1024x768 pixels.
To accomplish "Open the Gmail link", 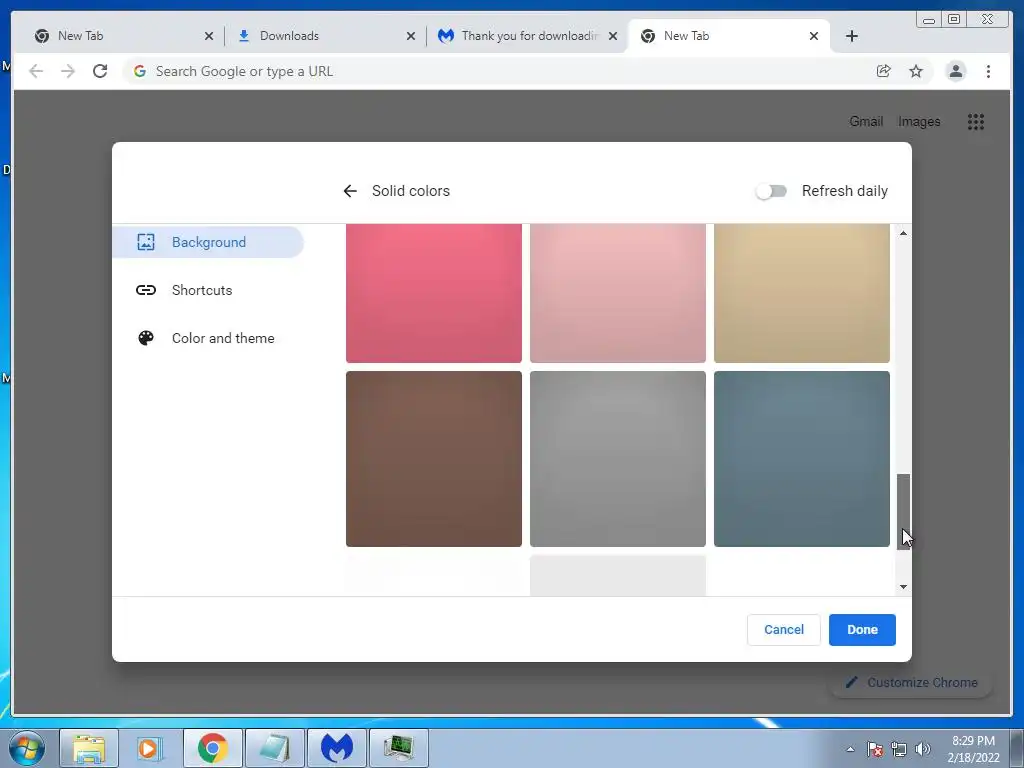I will click(866, 121).
